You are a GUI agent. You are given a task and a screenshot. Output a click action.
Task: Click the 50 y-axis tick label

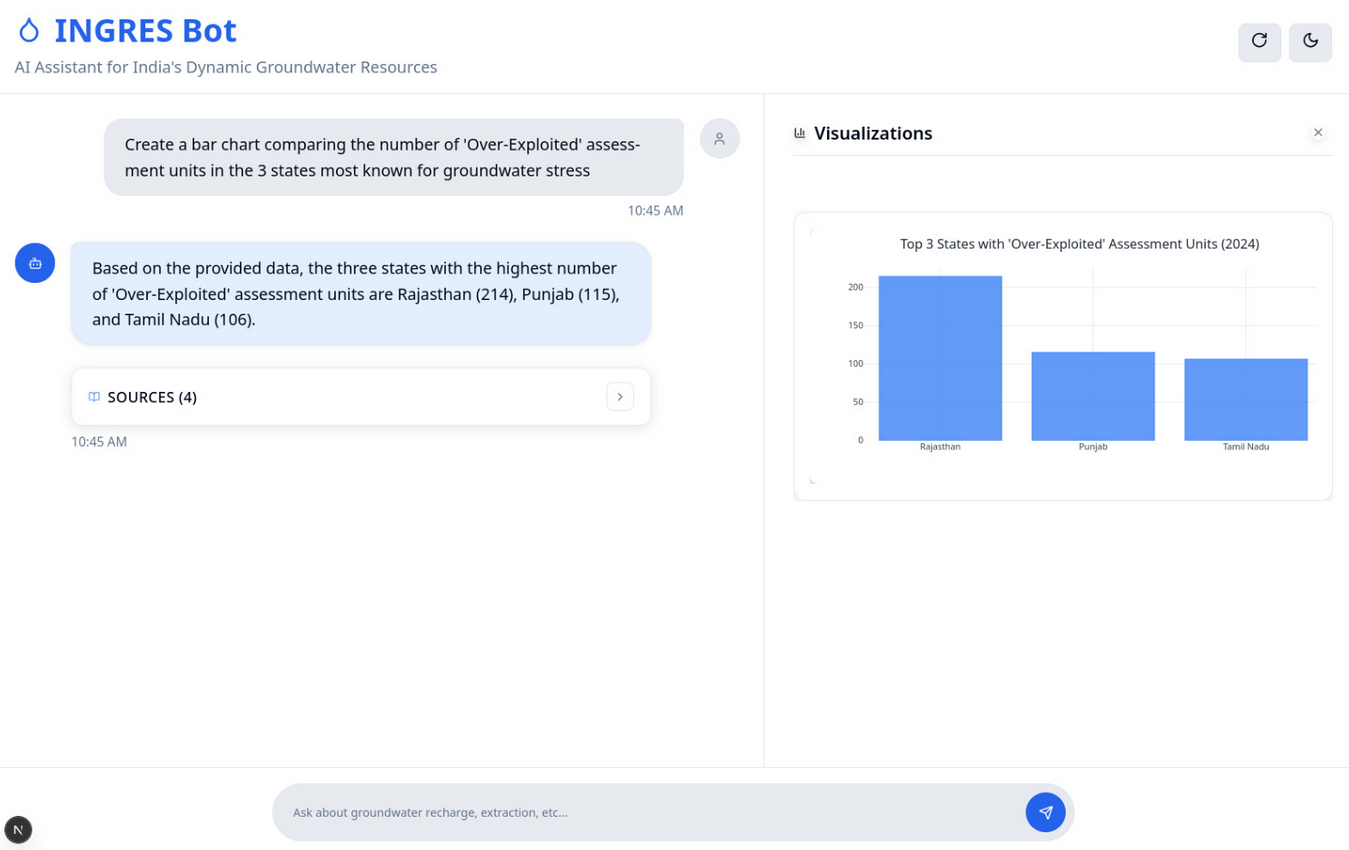coord(857,402)
